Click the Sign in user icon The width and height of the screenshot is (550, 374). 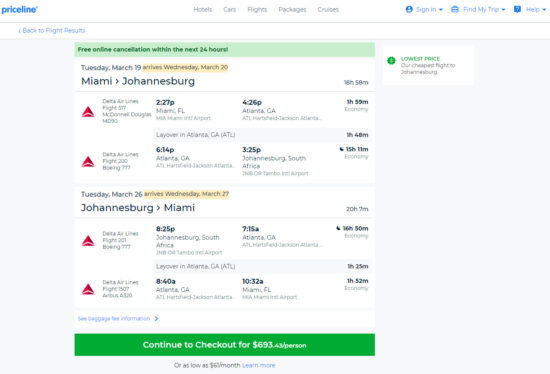409,9
